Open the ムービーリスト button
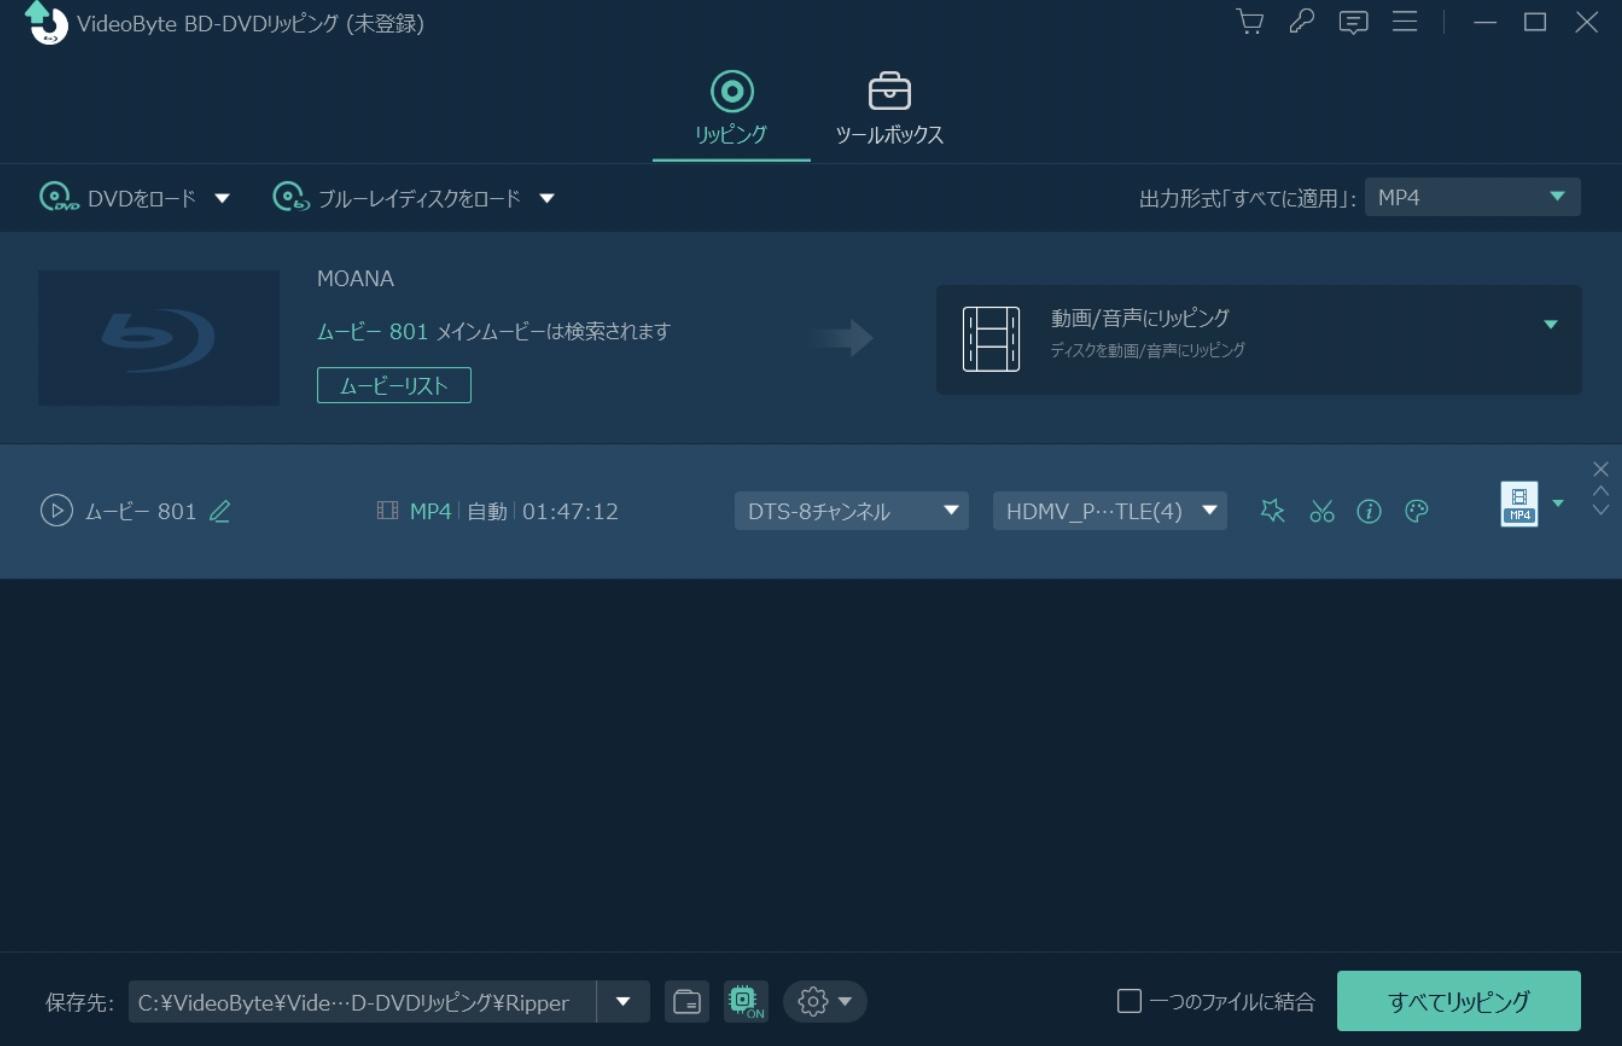 tap(394, 385)
